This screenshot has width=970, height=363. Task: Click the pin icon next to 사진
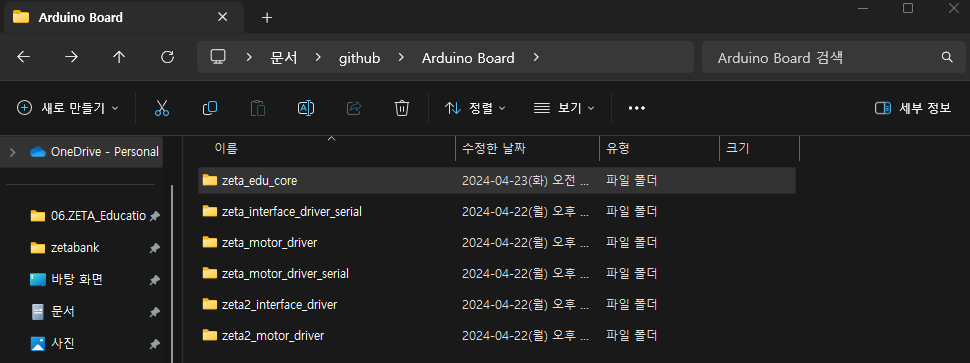pos(155,343)
